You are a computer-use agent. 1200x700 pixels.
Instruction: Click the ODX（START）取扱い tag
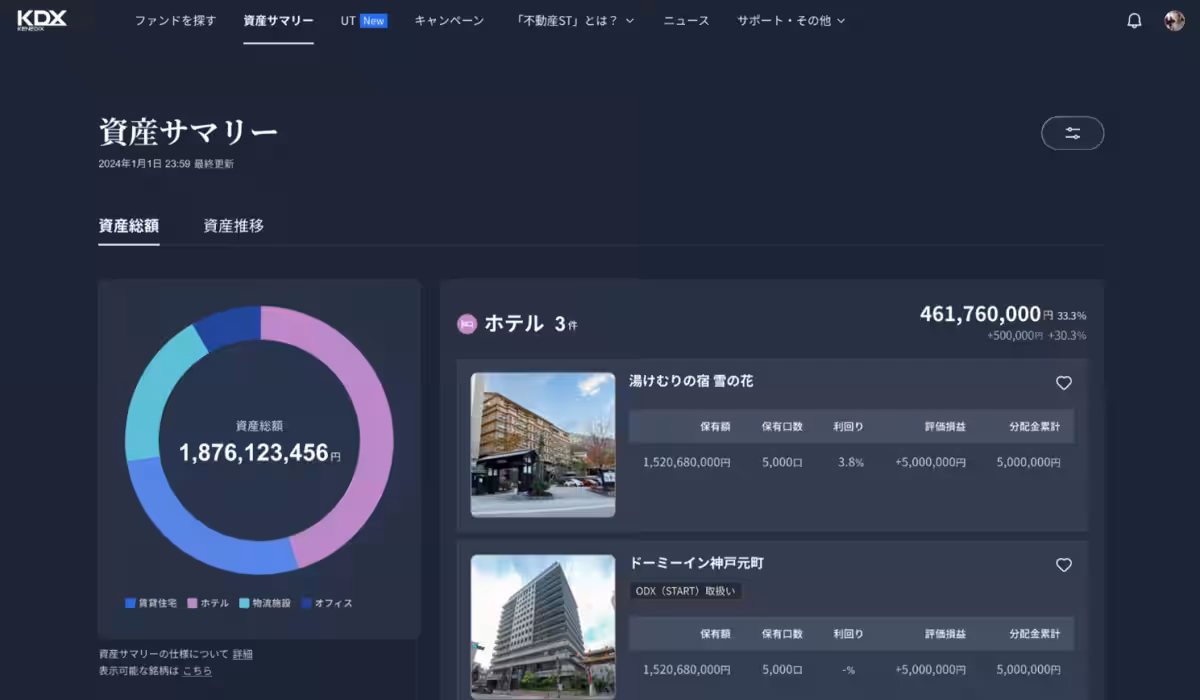point(685,591)
